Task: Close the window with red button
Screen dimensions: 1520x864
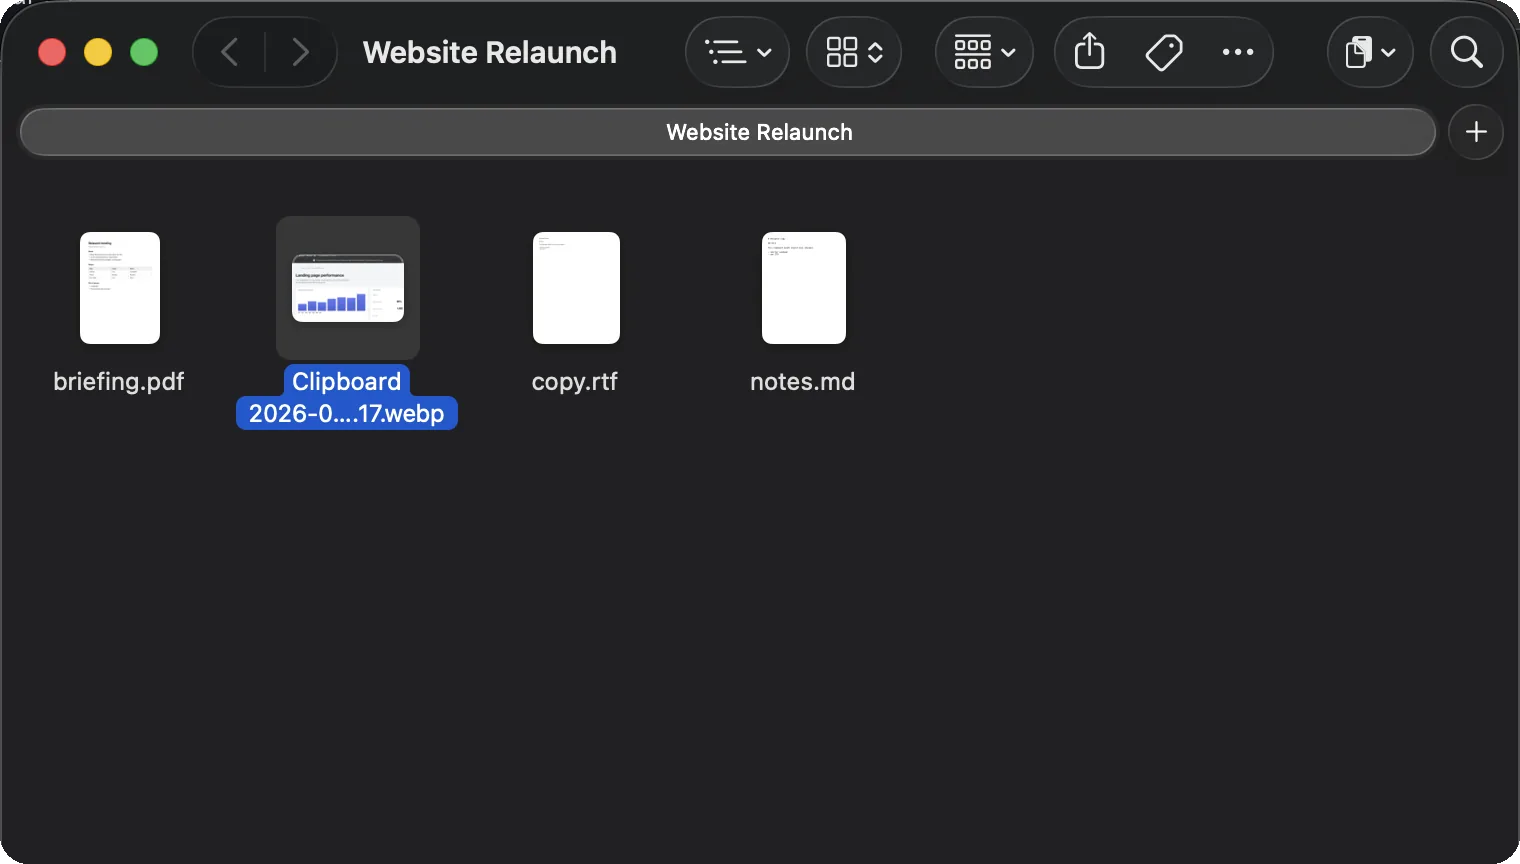Action: tap(52, 52)
